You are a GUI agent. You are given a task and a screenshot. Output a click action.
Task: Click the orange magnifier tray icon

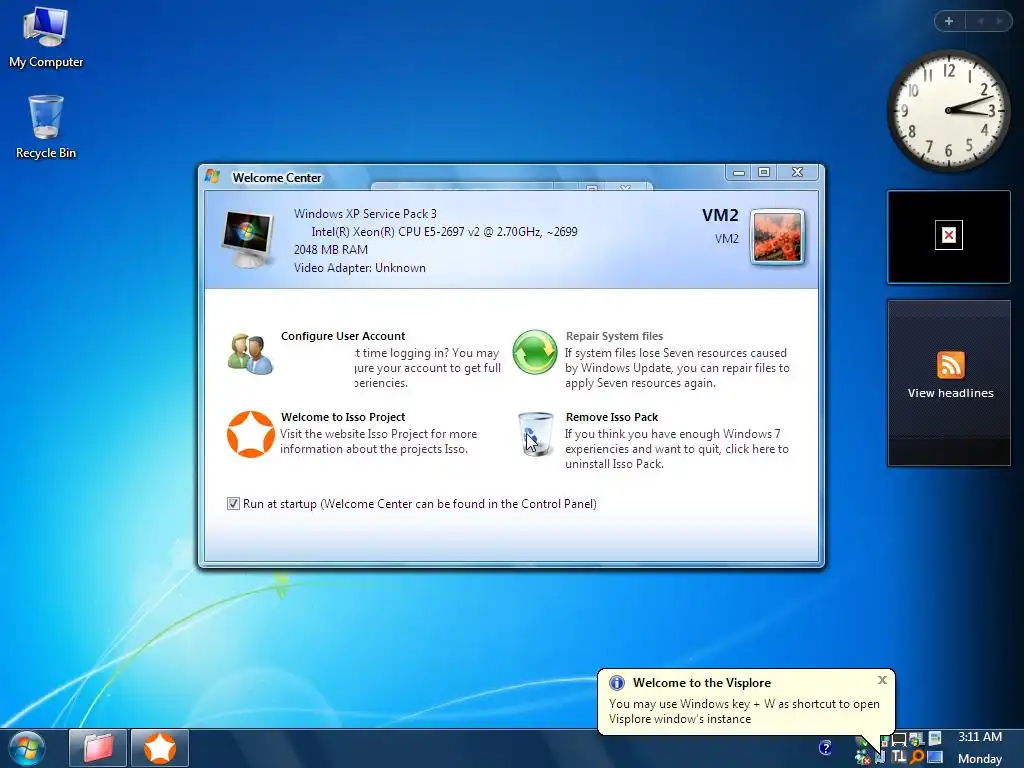click(918, 758)
